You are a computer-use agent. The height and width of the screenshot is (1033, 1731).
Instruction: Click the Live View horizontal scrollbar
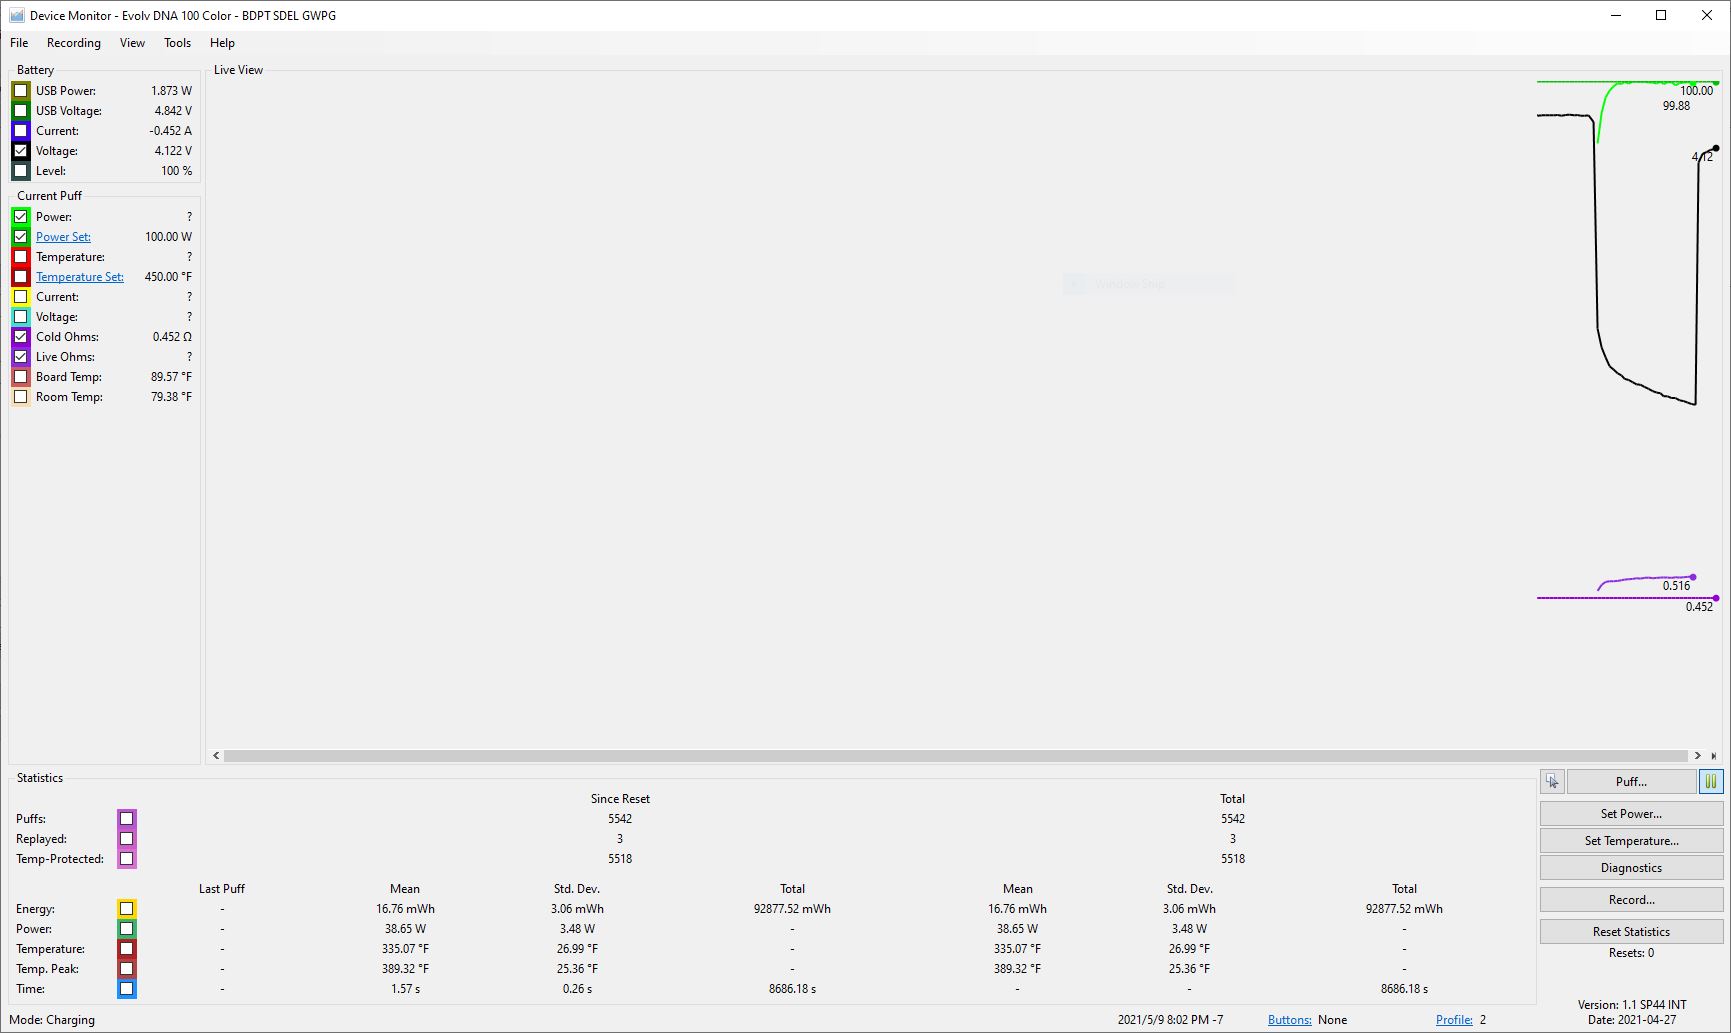[x=955, y=756]
